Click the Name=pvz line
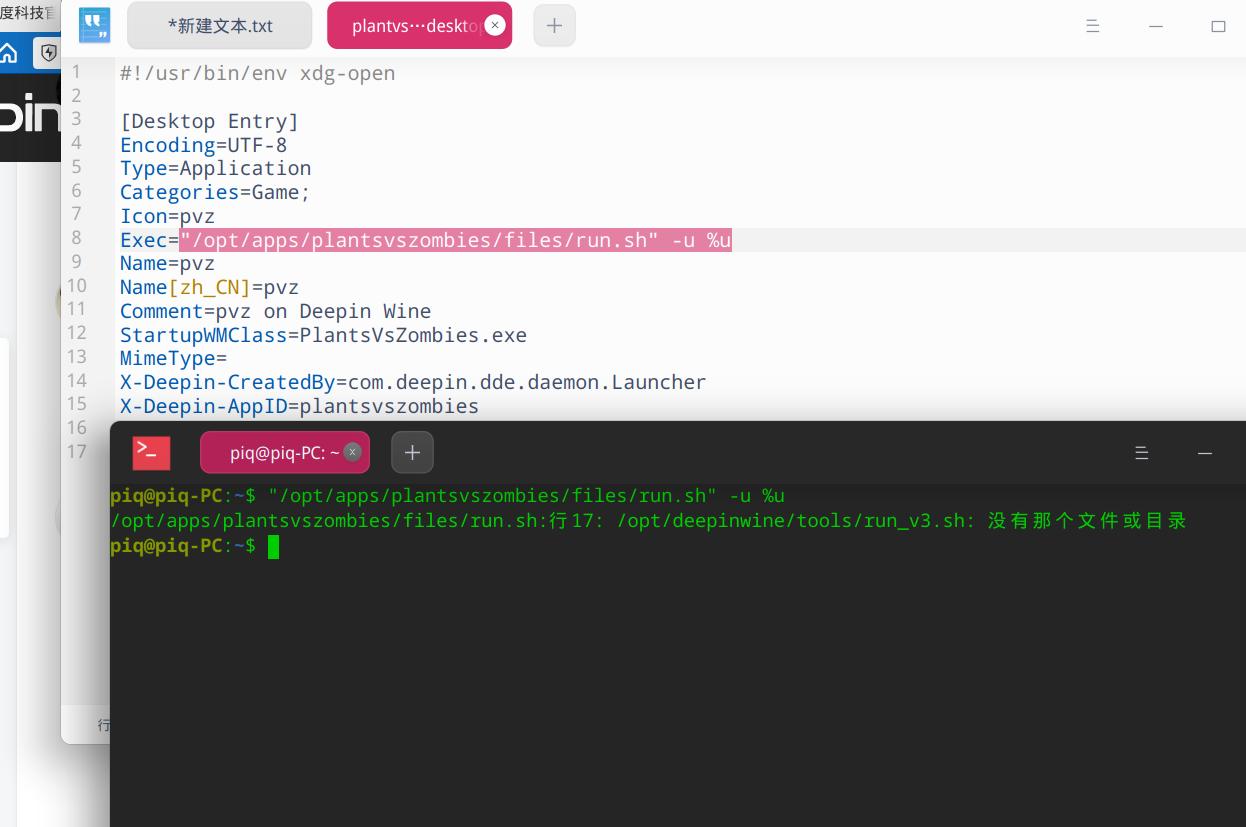The height and width of the screenshot is (827, 1246). 167,263
